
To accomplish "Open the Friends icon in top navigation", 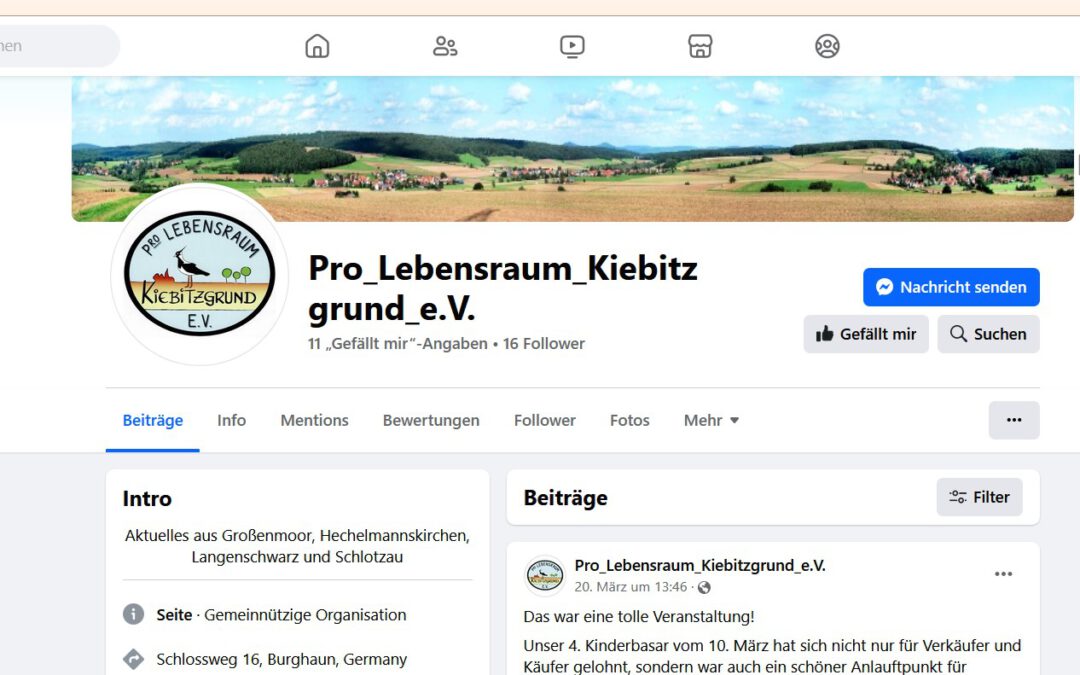I will 445,46.
